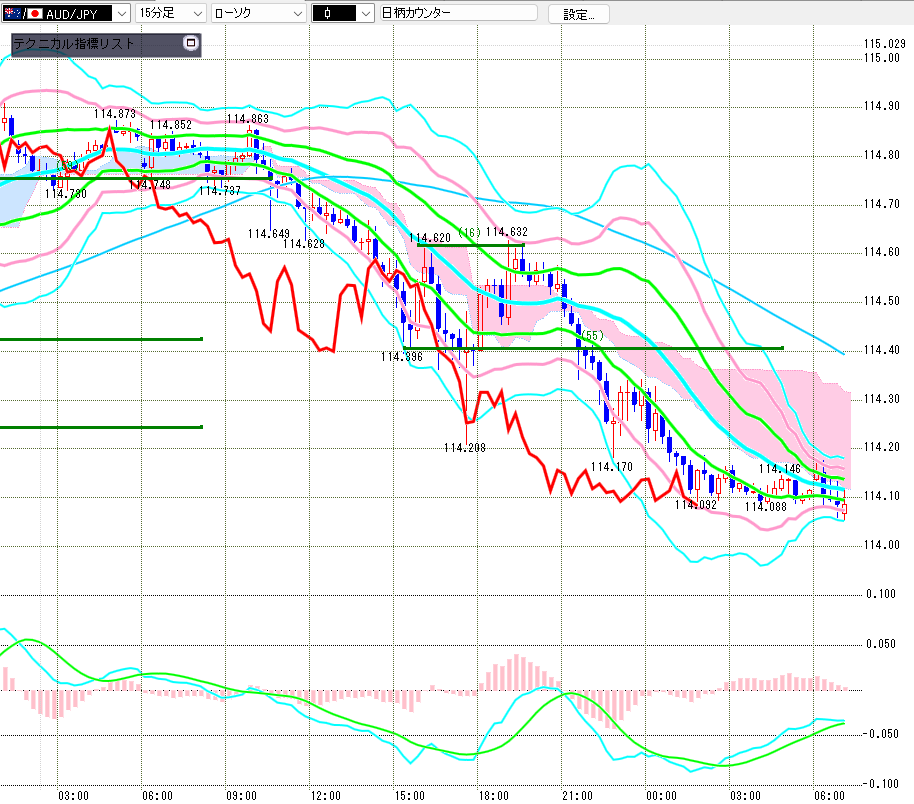The image size is (914, 804).
Task: Click the 114.620 price label
Action: click(x=430, y=238)
